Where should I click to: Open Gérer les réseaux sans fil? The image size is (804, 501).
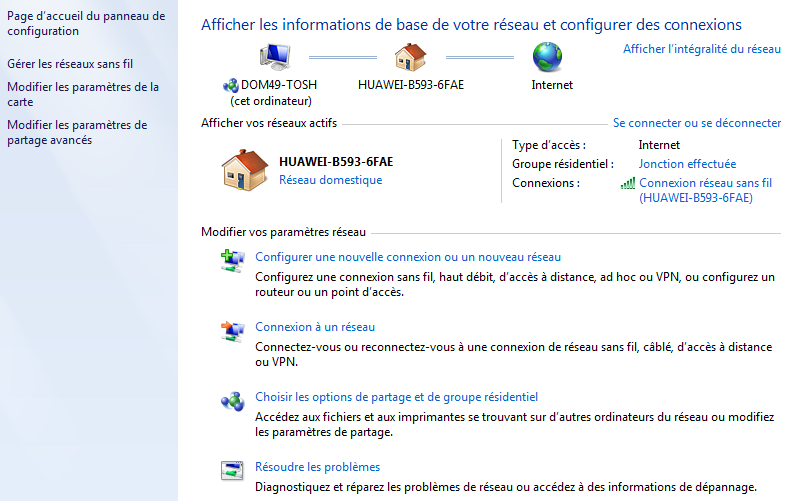[x=70, y=64]
